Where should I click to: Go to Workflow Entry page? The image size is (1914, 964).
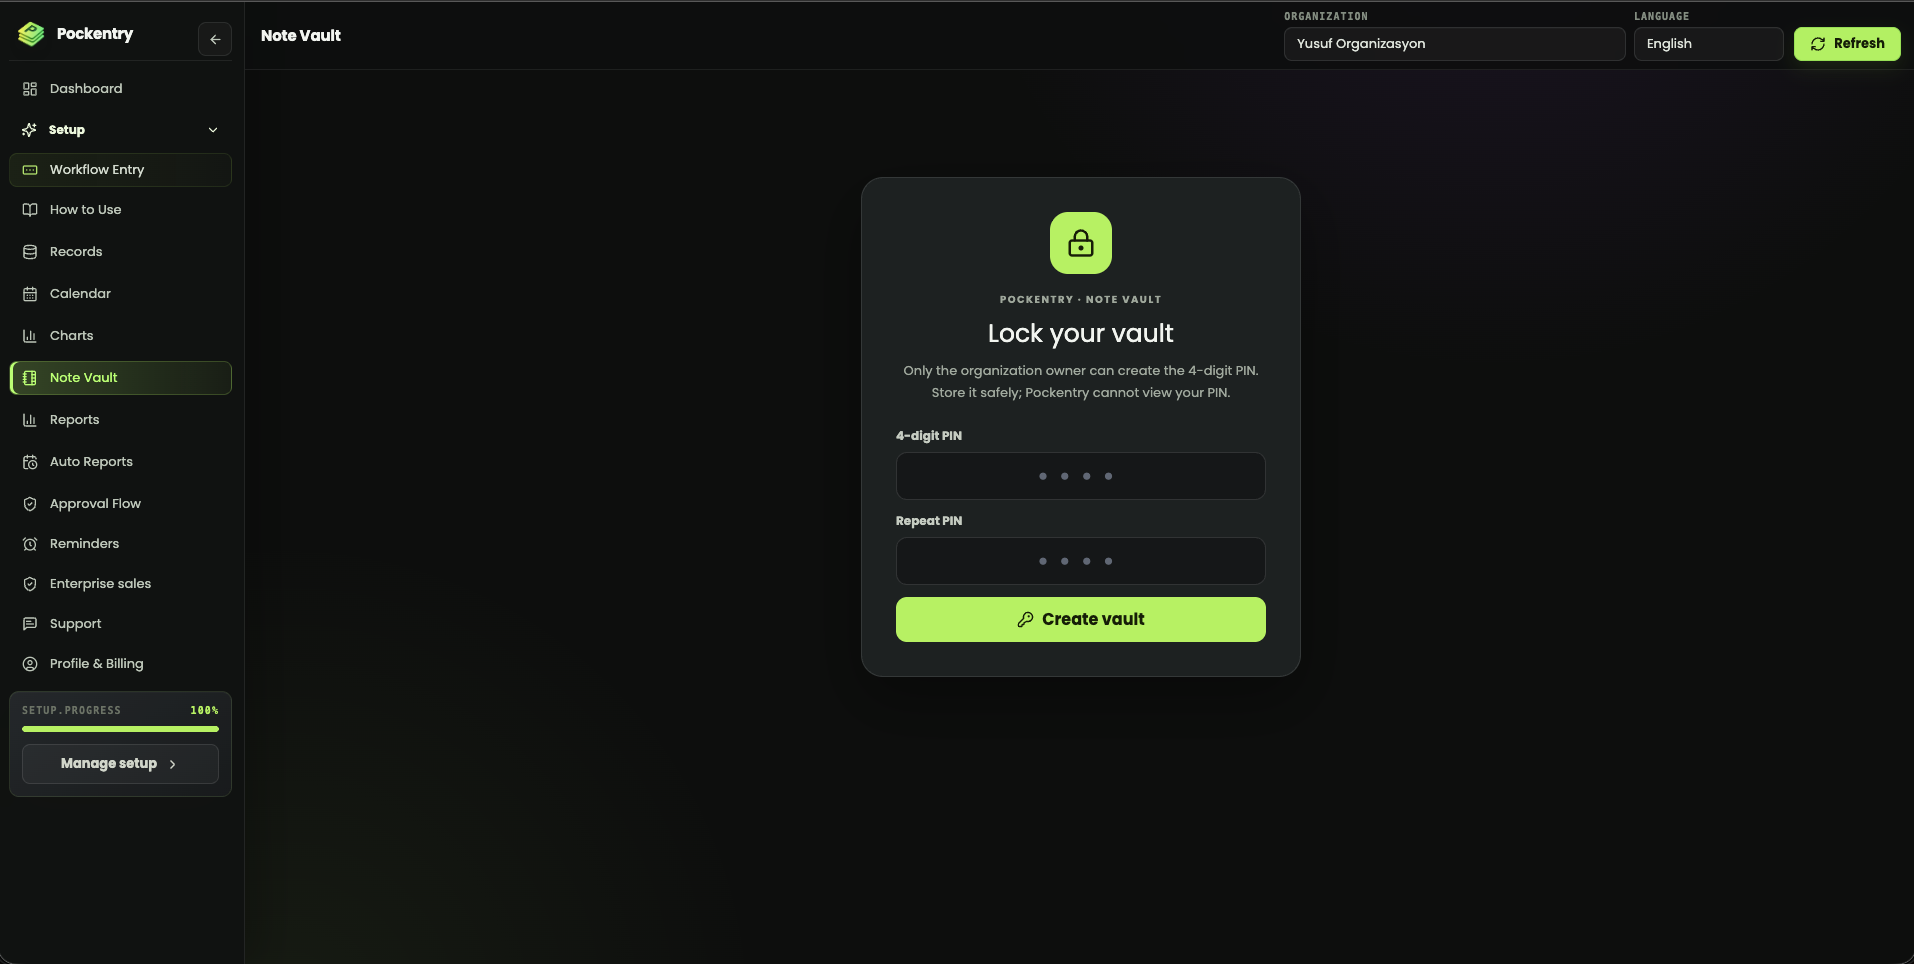pos(120,170)
